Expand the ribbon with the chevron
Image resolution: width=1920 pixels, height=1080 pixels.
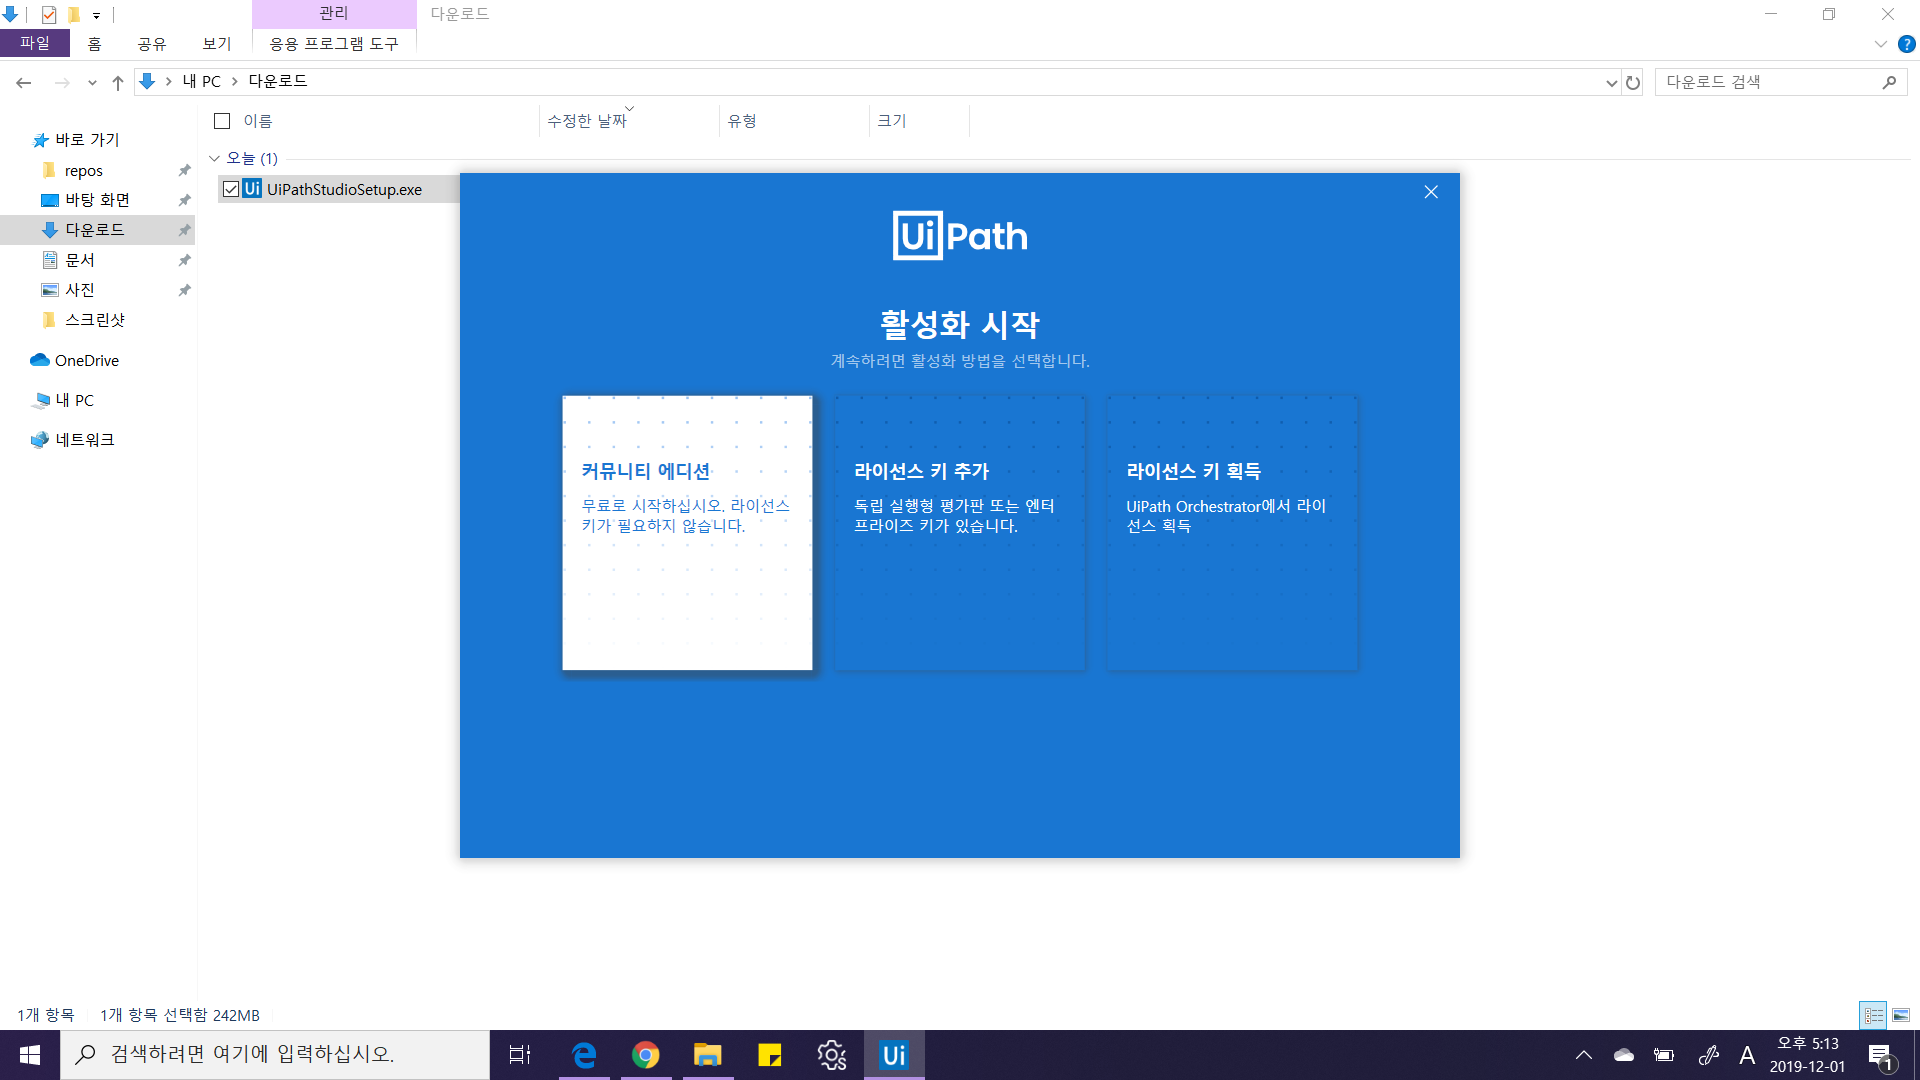tap(1880, 44)
